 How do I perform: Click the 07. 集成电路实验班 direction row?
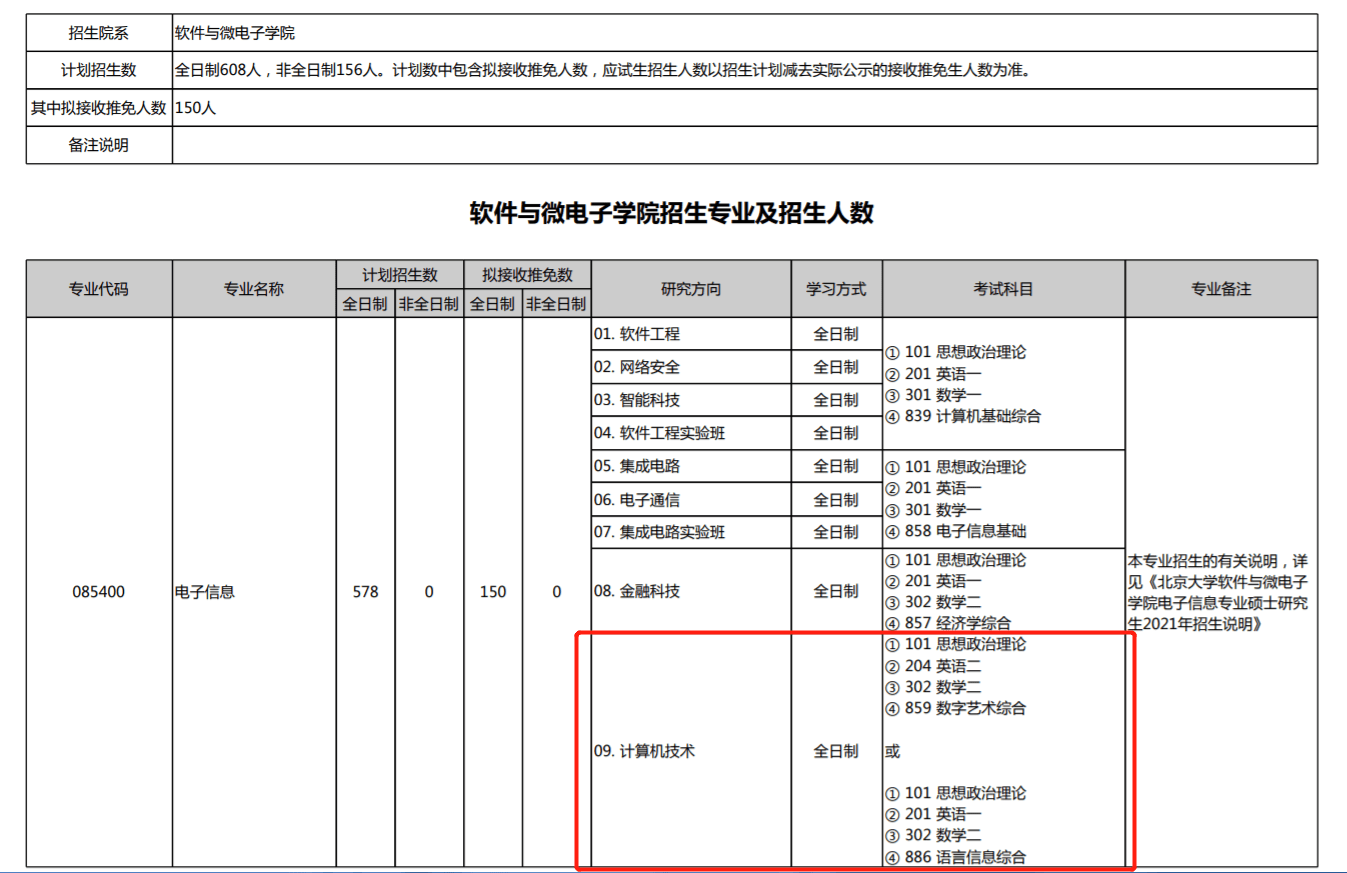pyautogui.click(x=691, y=532)
